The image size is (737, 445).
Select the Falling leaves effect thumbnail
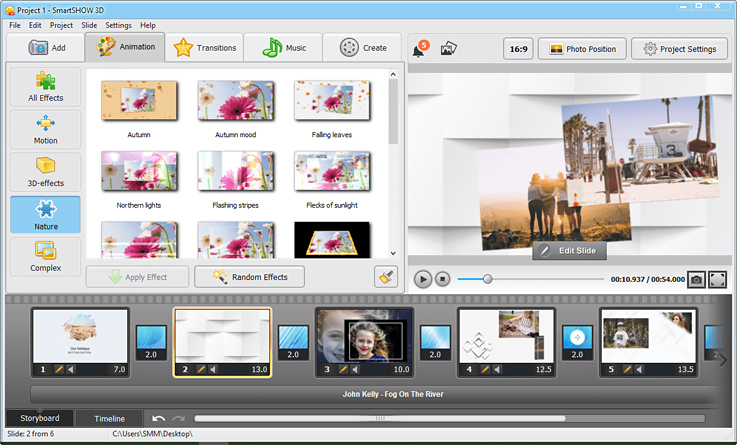click(x=331, y=102)
